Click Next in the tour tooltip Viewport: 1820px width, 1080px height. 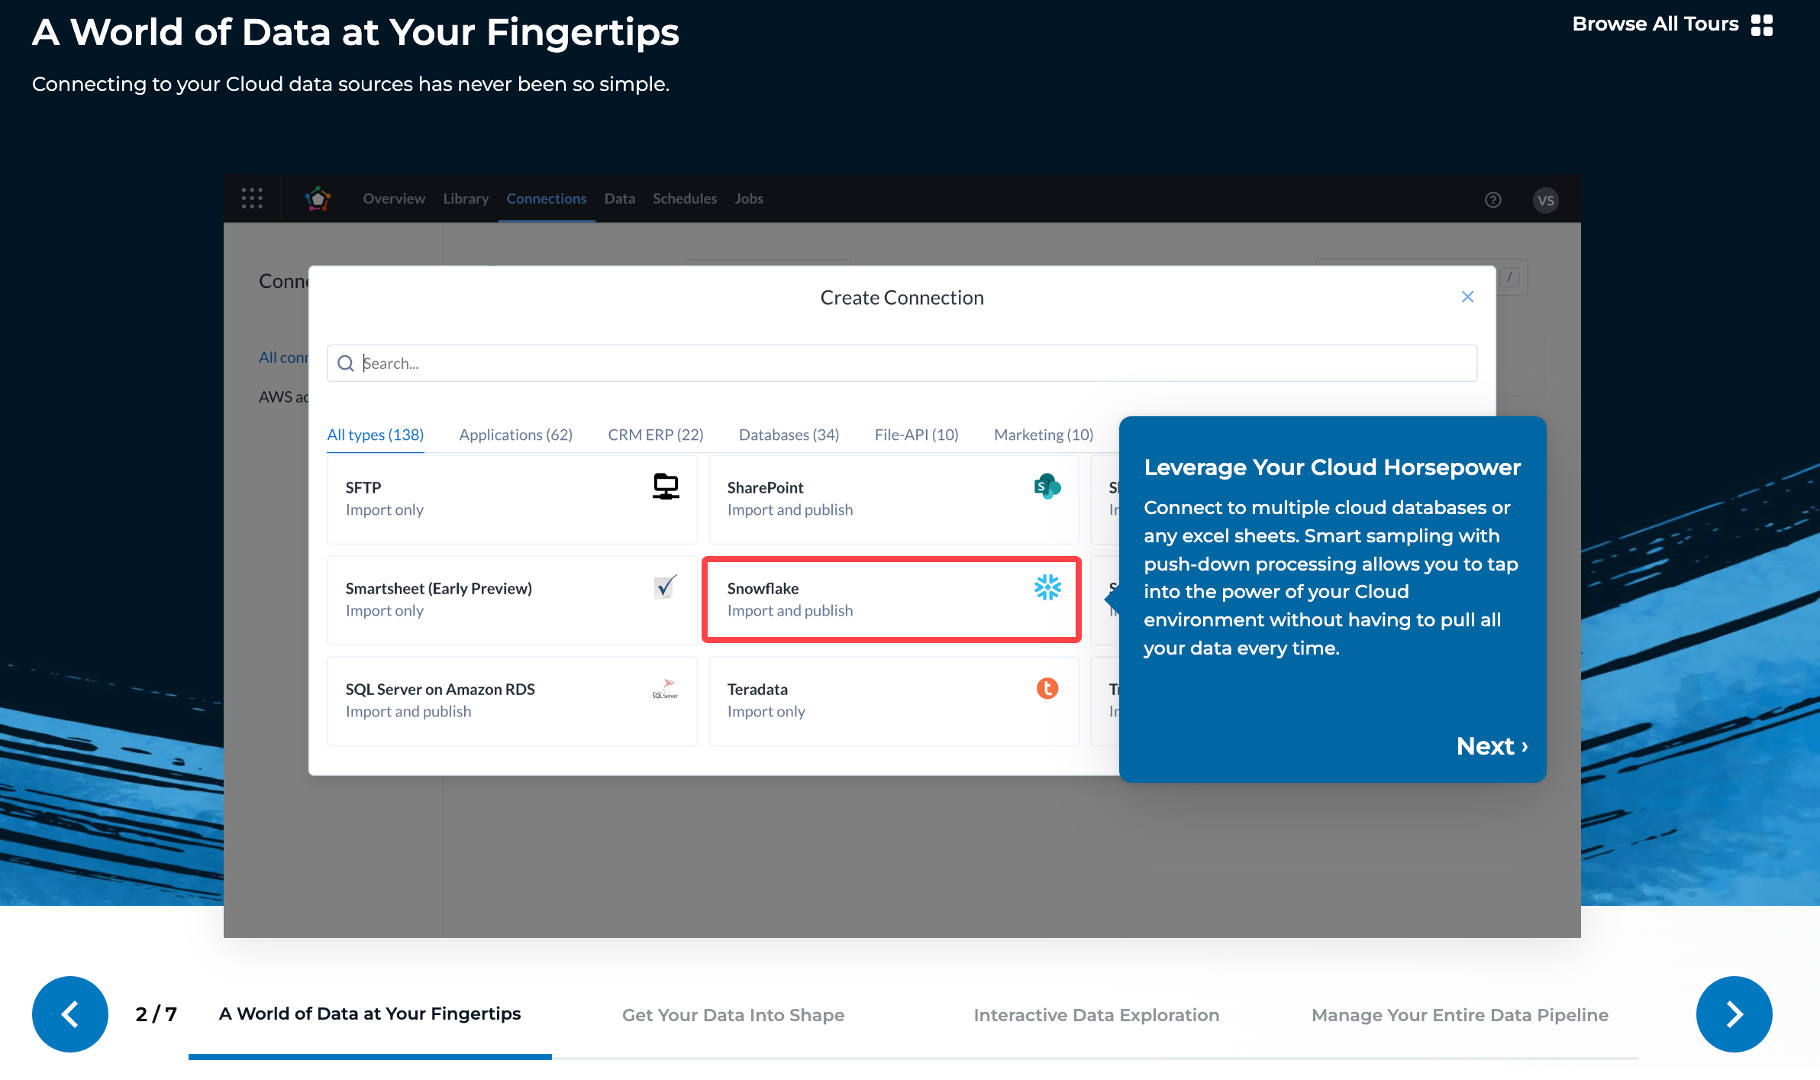coord(1489,746)
